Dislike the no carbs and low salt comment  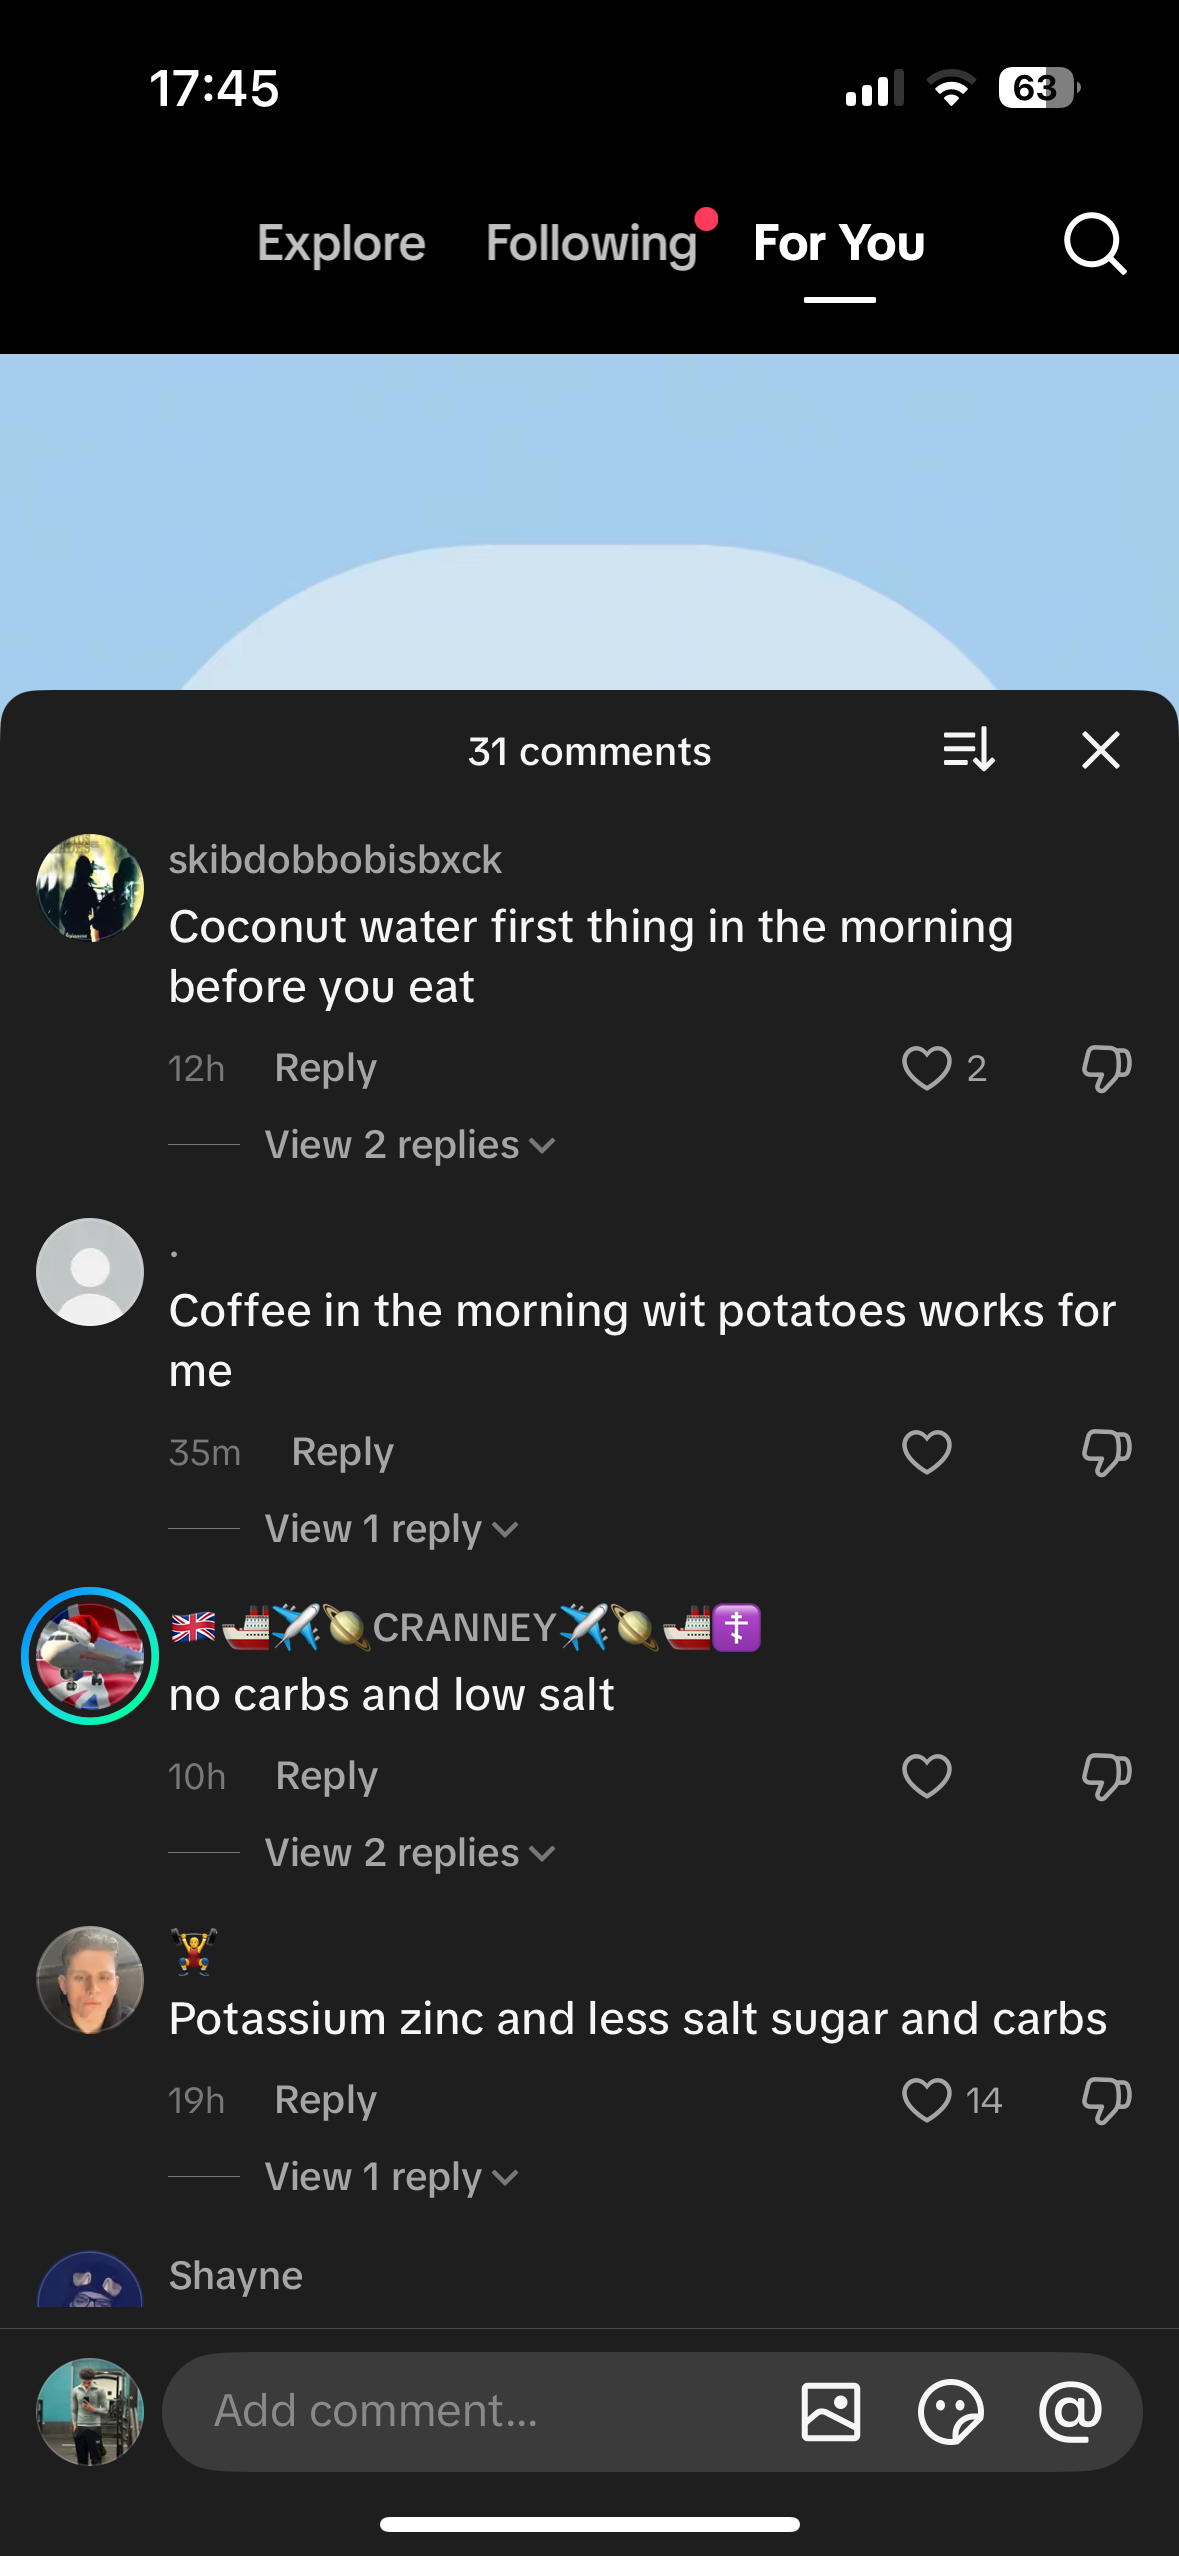pos(1106,1776)
